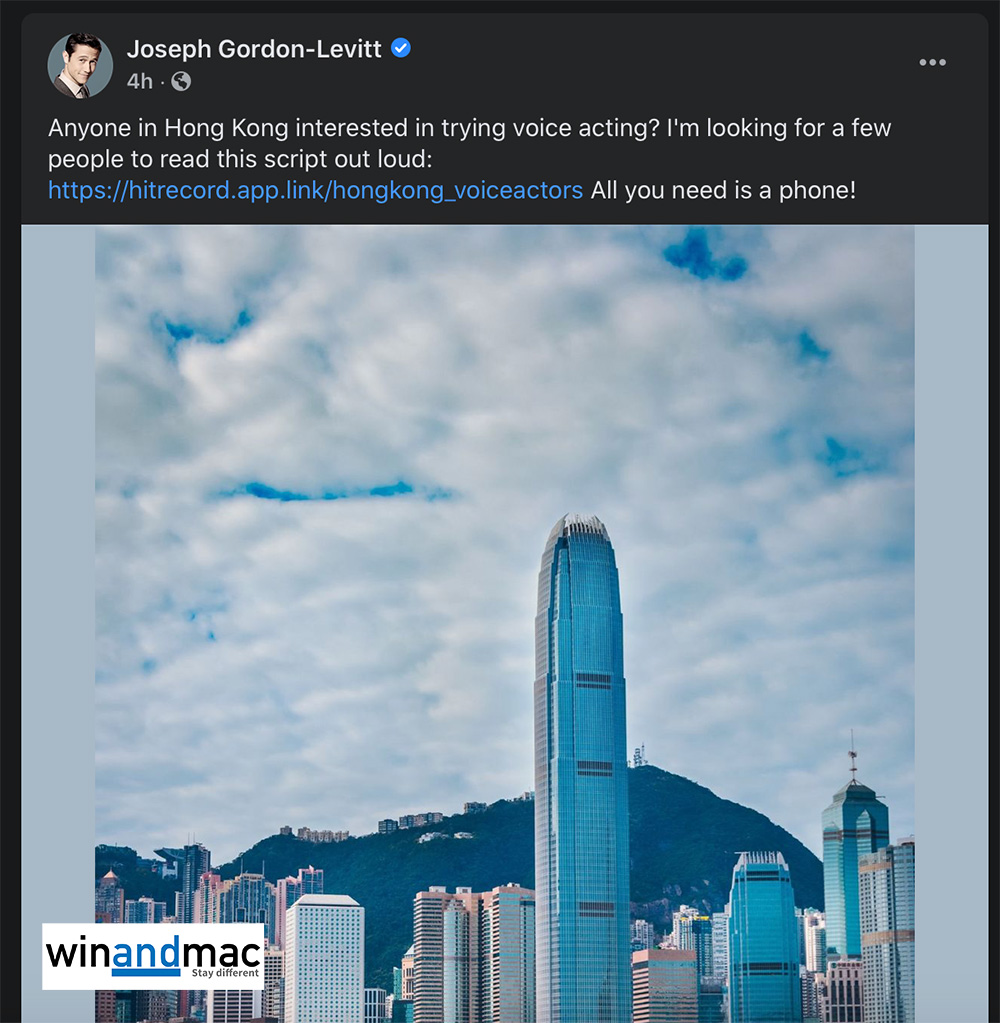The height and width of the screenshot is (1023, 1000).
Task: Open the 4h post timestamp
Action: [140, 82]
